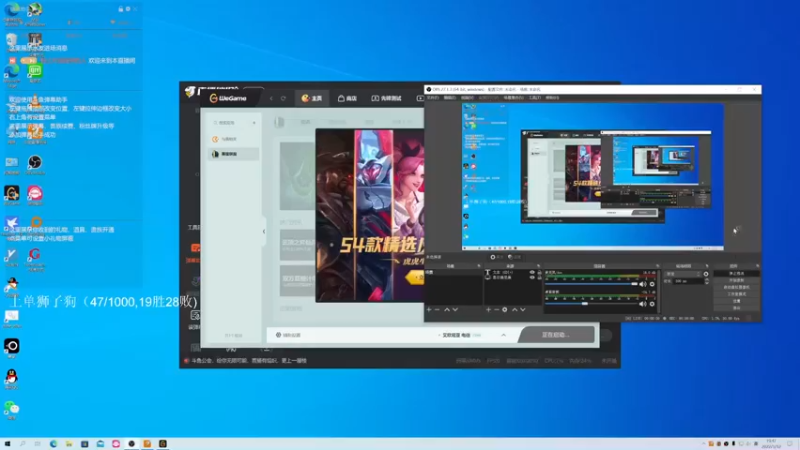This screenshot has height=450, width=800.
Task: Open source properties gear in OBS sources panel
Action: click(505, 310)
